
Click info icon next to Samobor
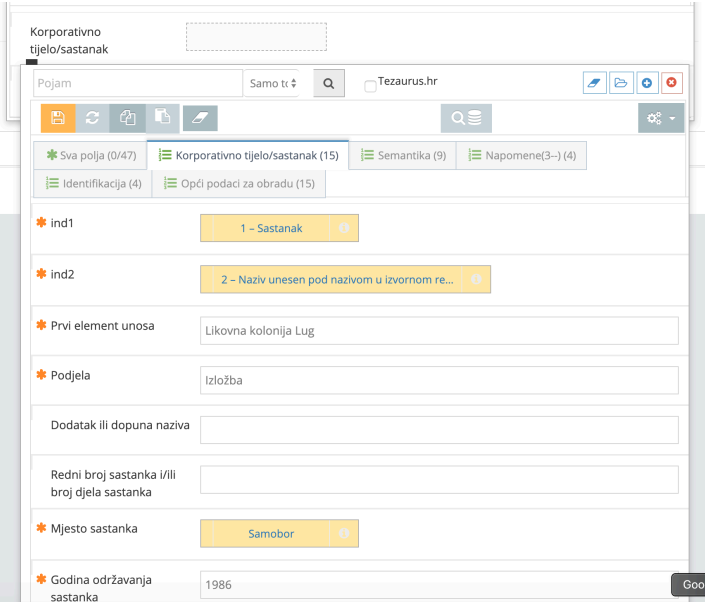coord(344,533)
